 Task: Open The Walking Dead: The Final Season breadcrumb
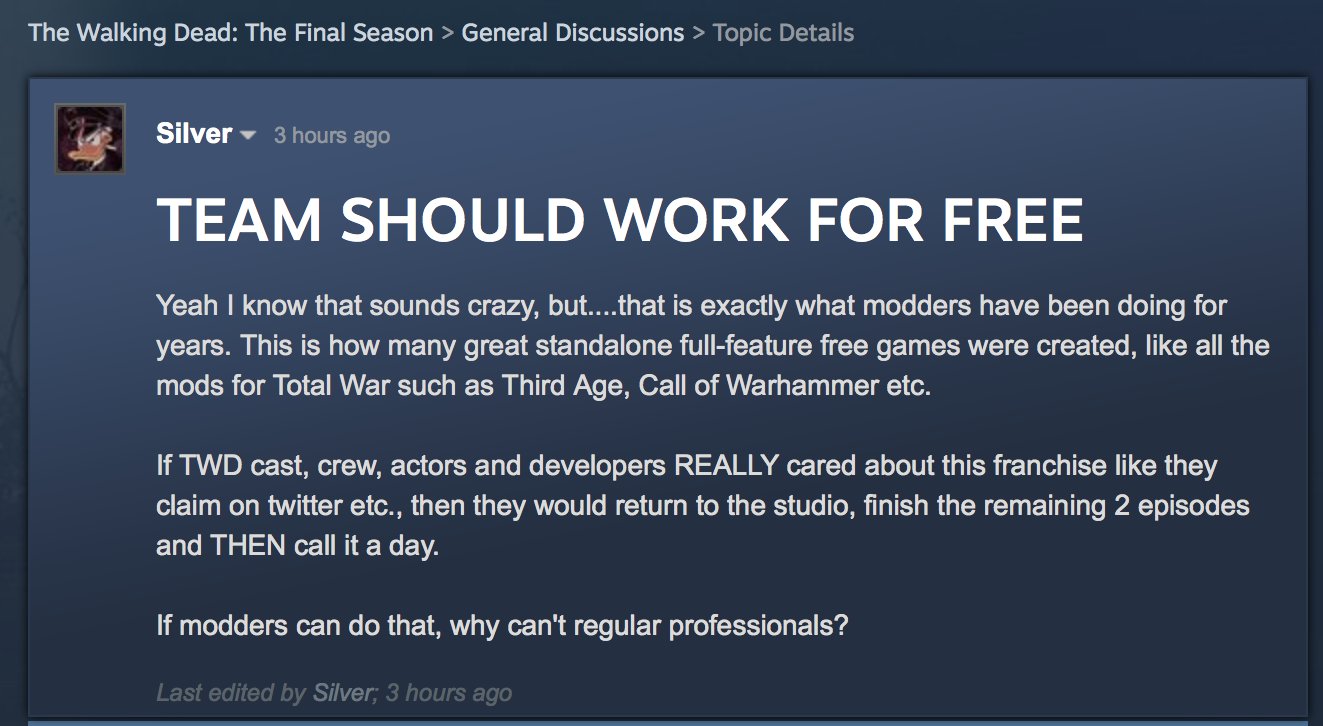click(x=231, y=32)
